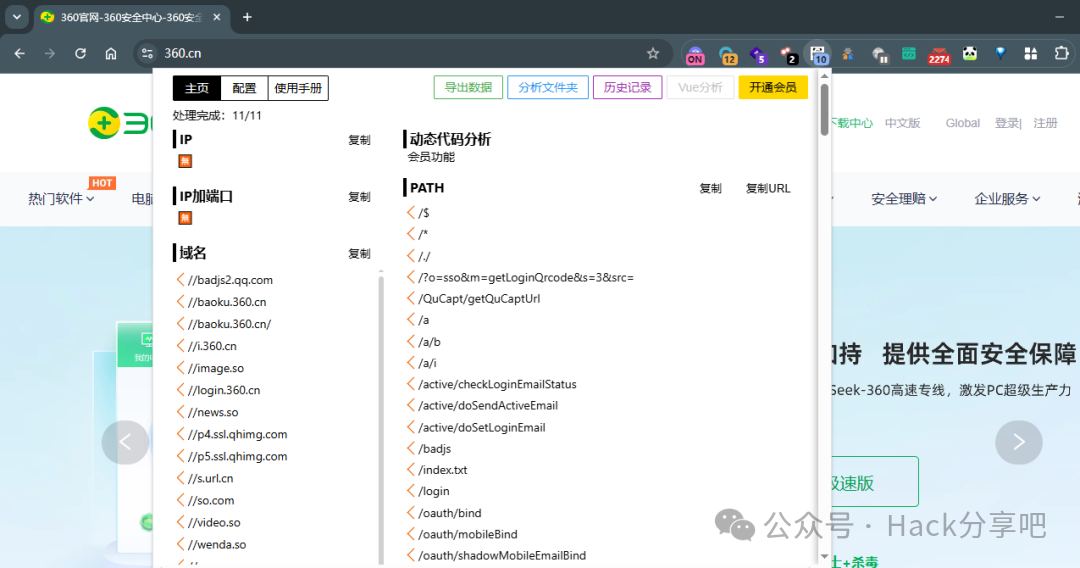1080x568 pixels.
Task: Click the detective hat extension icon
Action: pyautogui.click(x=848, y=54)
